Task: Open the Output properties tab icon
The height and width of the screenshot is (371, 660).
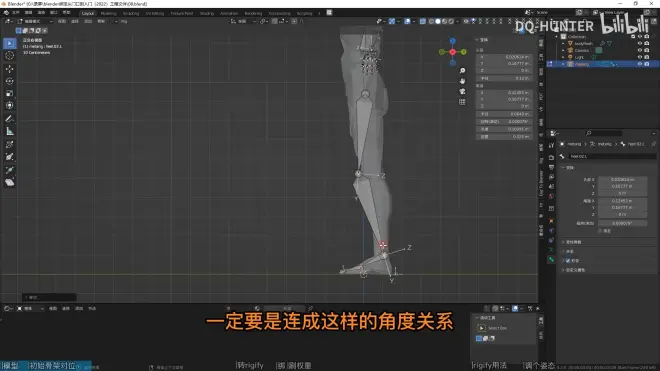Action: (551, 168)
